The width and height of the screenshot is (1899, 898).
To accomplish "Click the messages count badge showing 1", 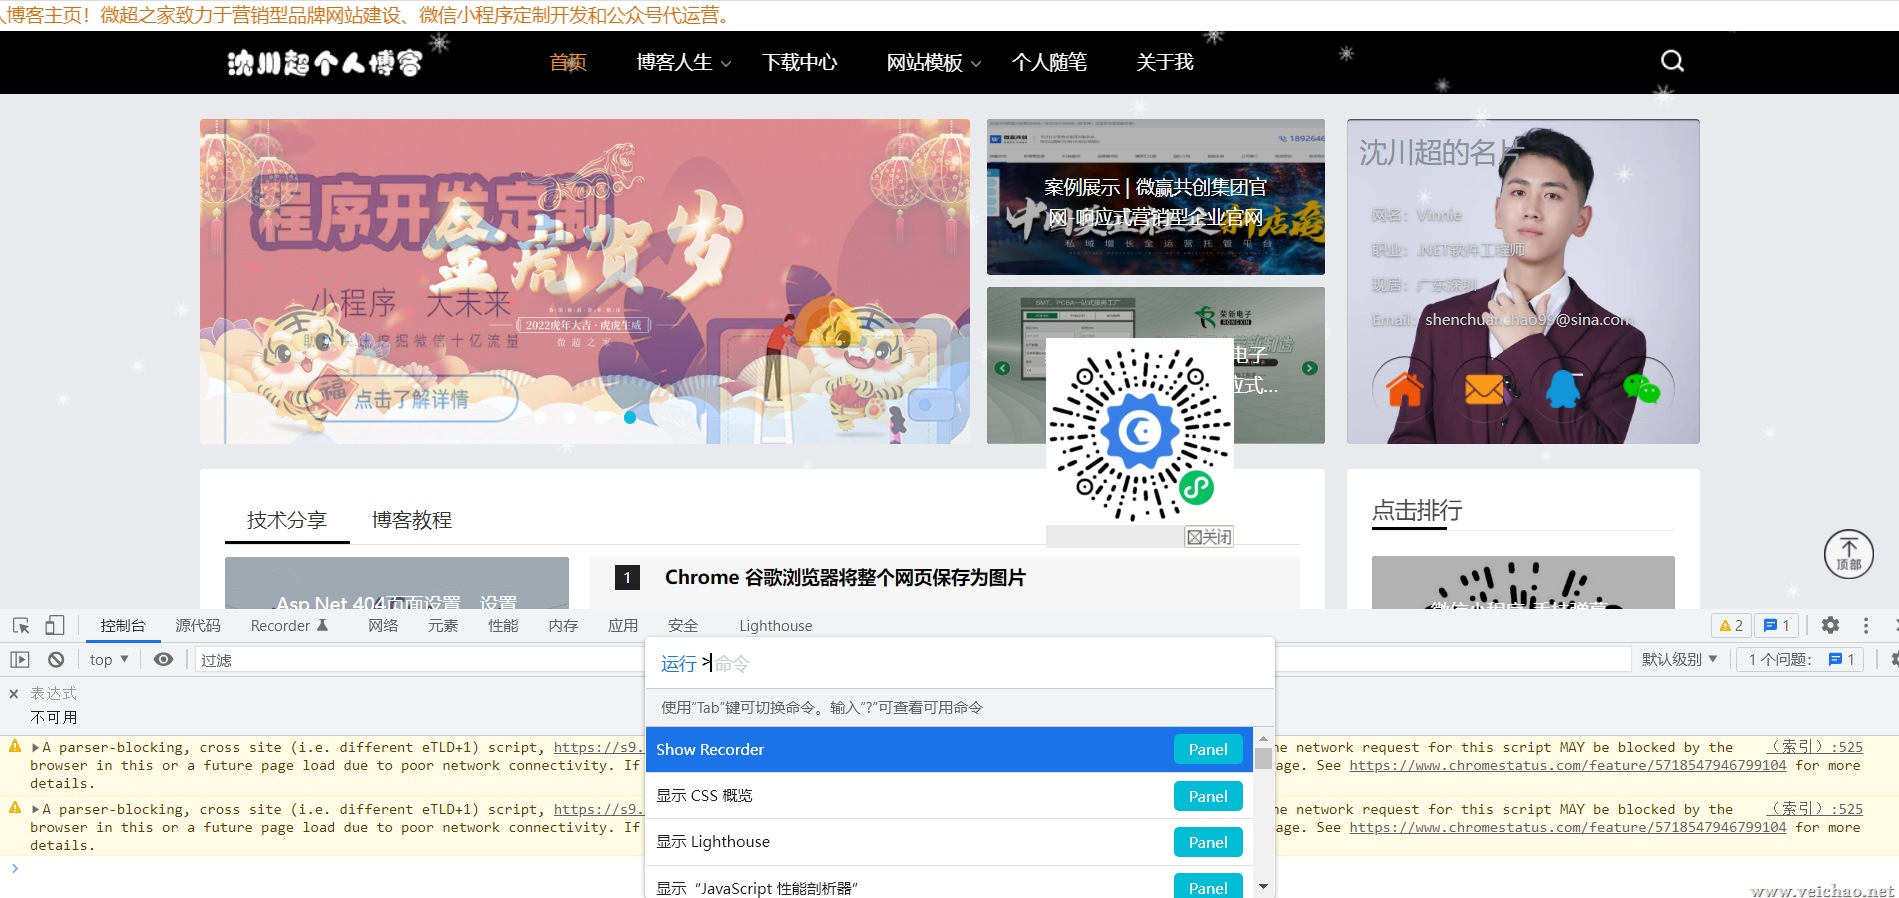I will pos(1777,625).
